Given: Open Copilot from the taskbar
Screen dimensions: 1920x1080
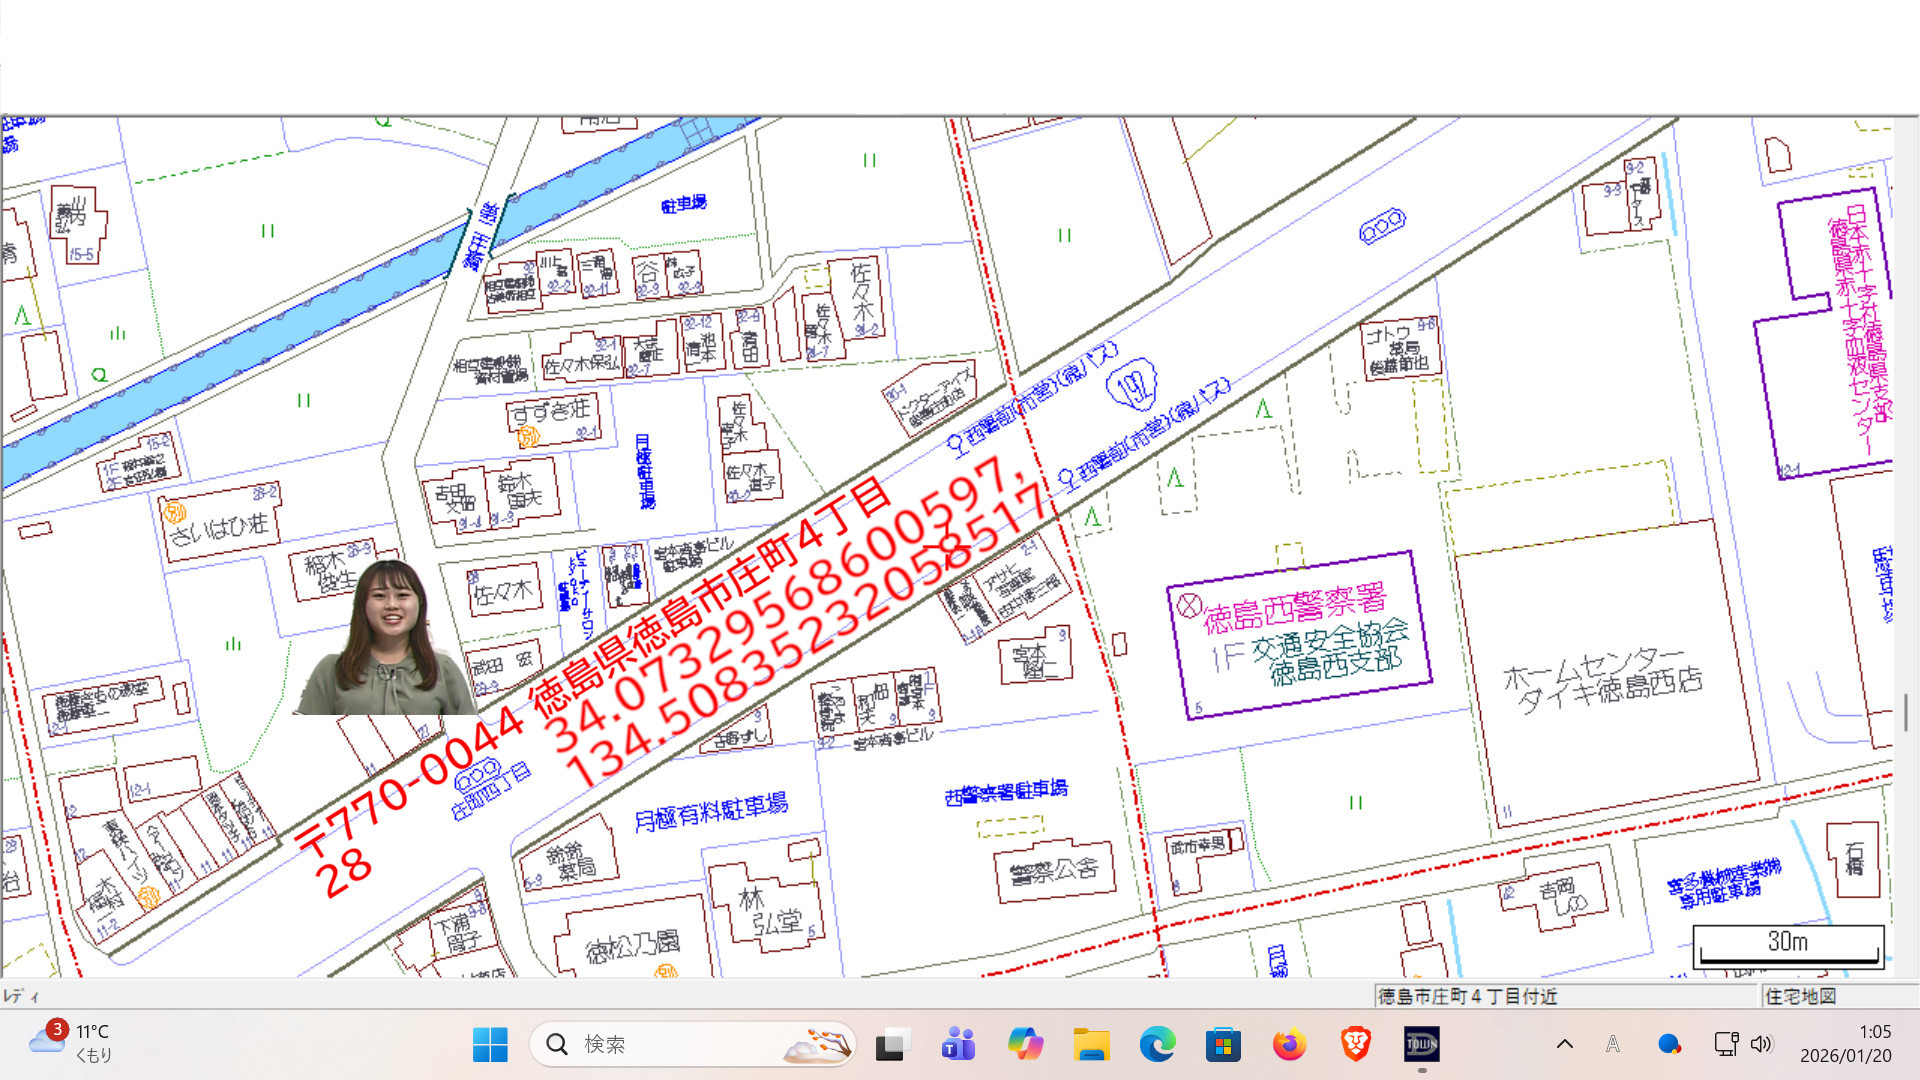Looking at the screenshot, I should click(1025, 1045).
